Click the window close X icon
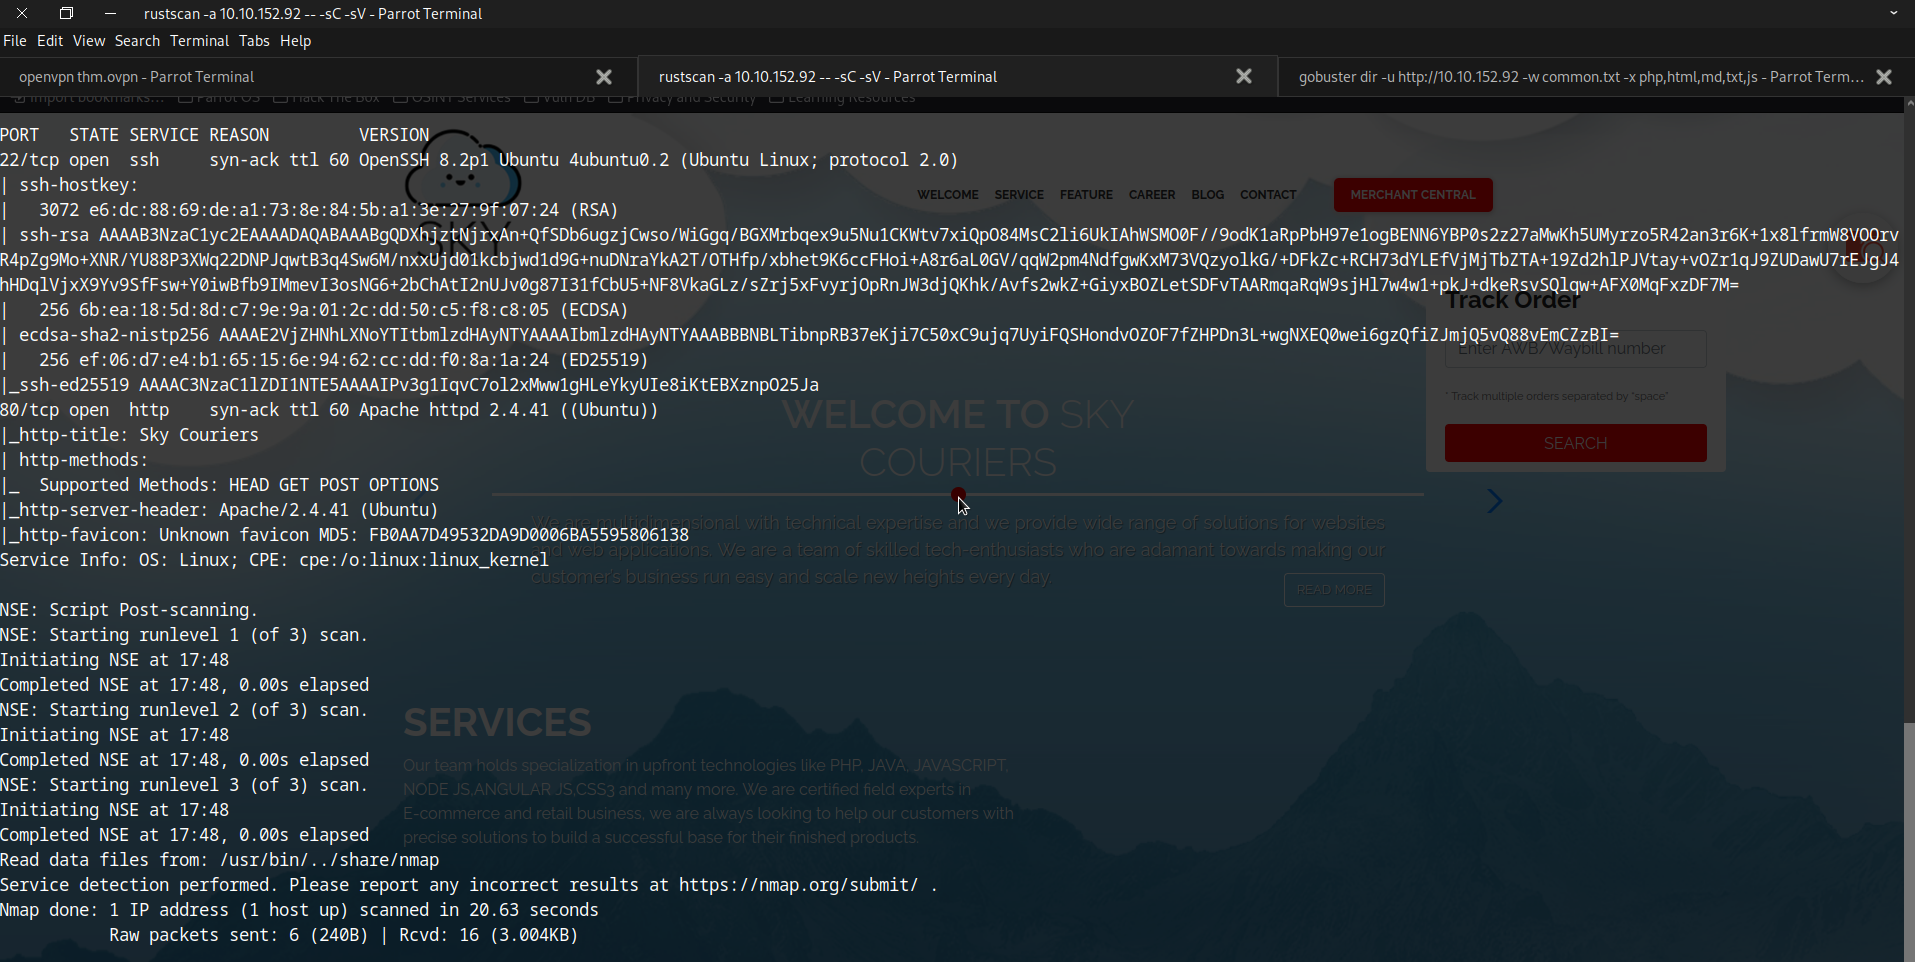Screen dimensions: 1915x962 tap(22, 13)
